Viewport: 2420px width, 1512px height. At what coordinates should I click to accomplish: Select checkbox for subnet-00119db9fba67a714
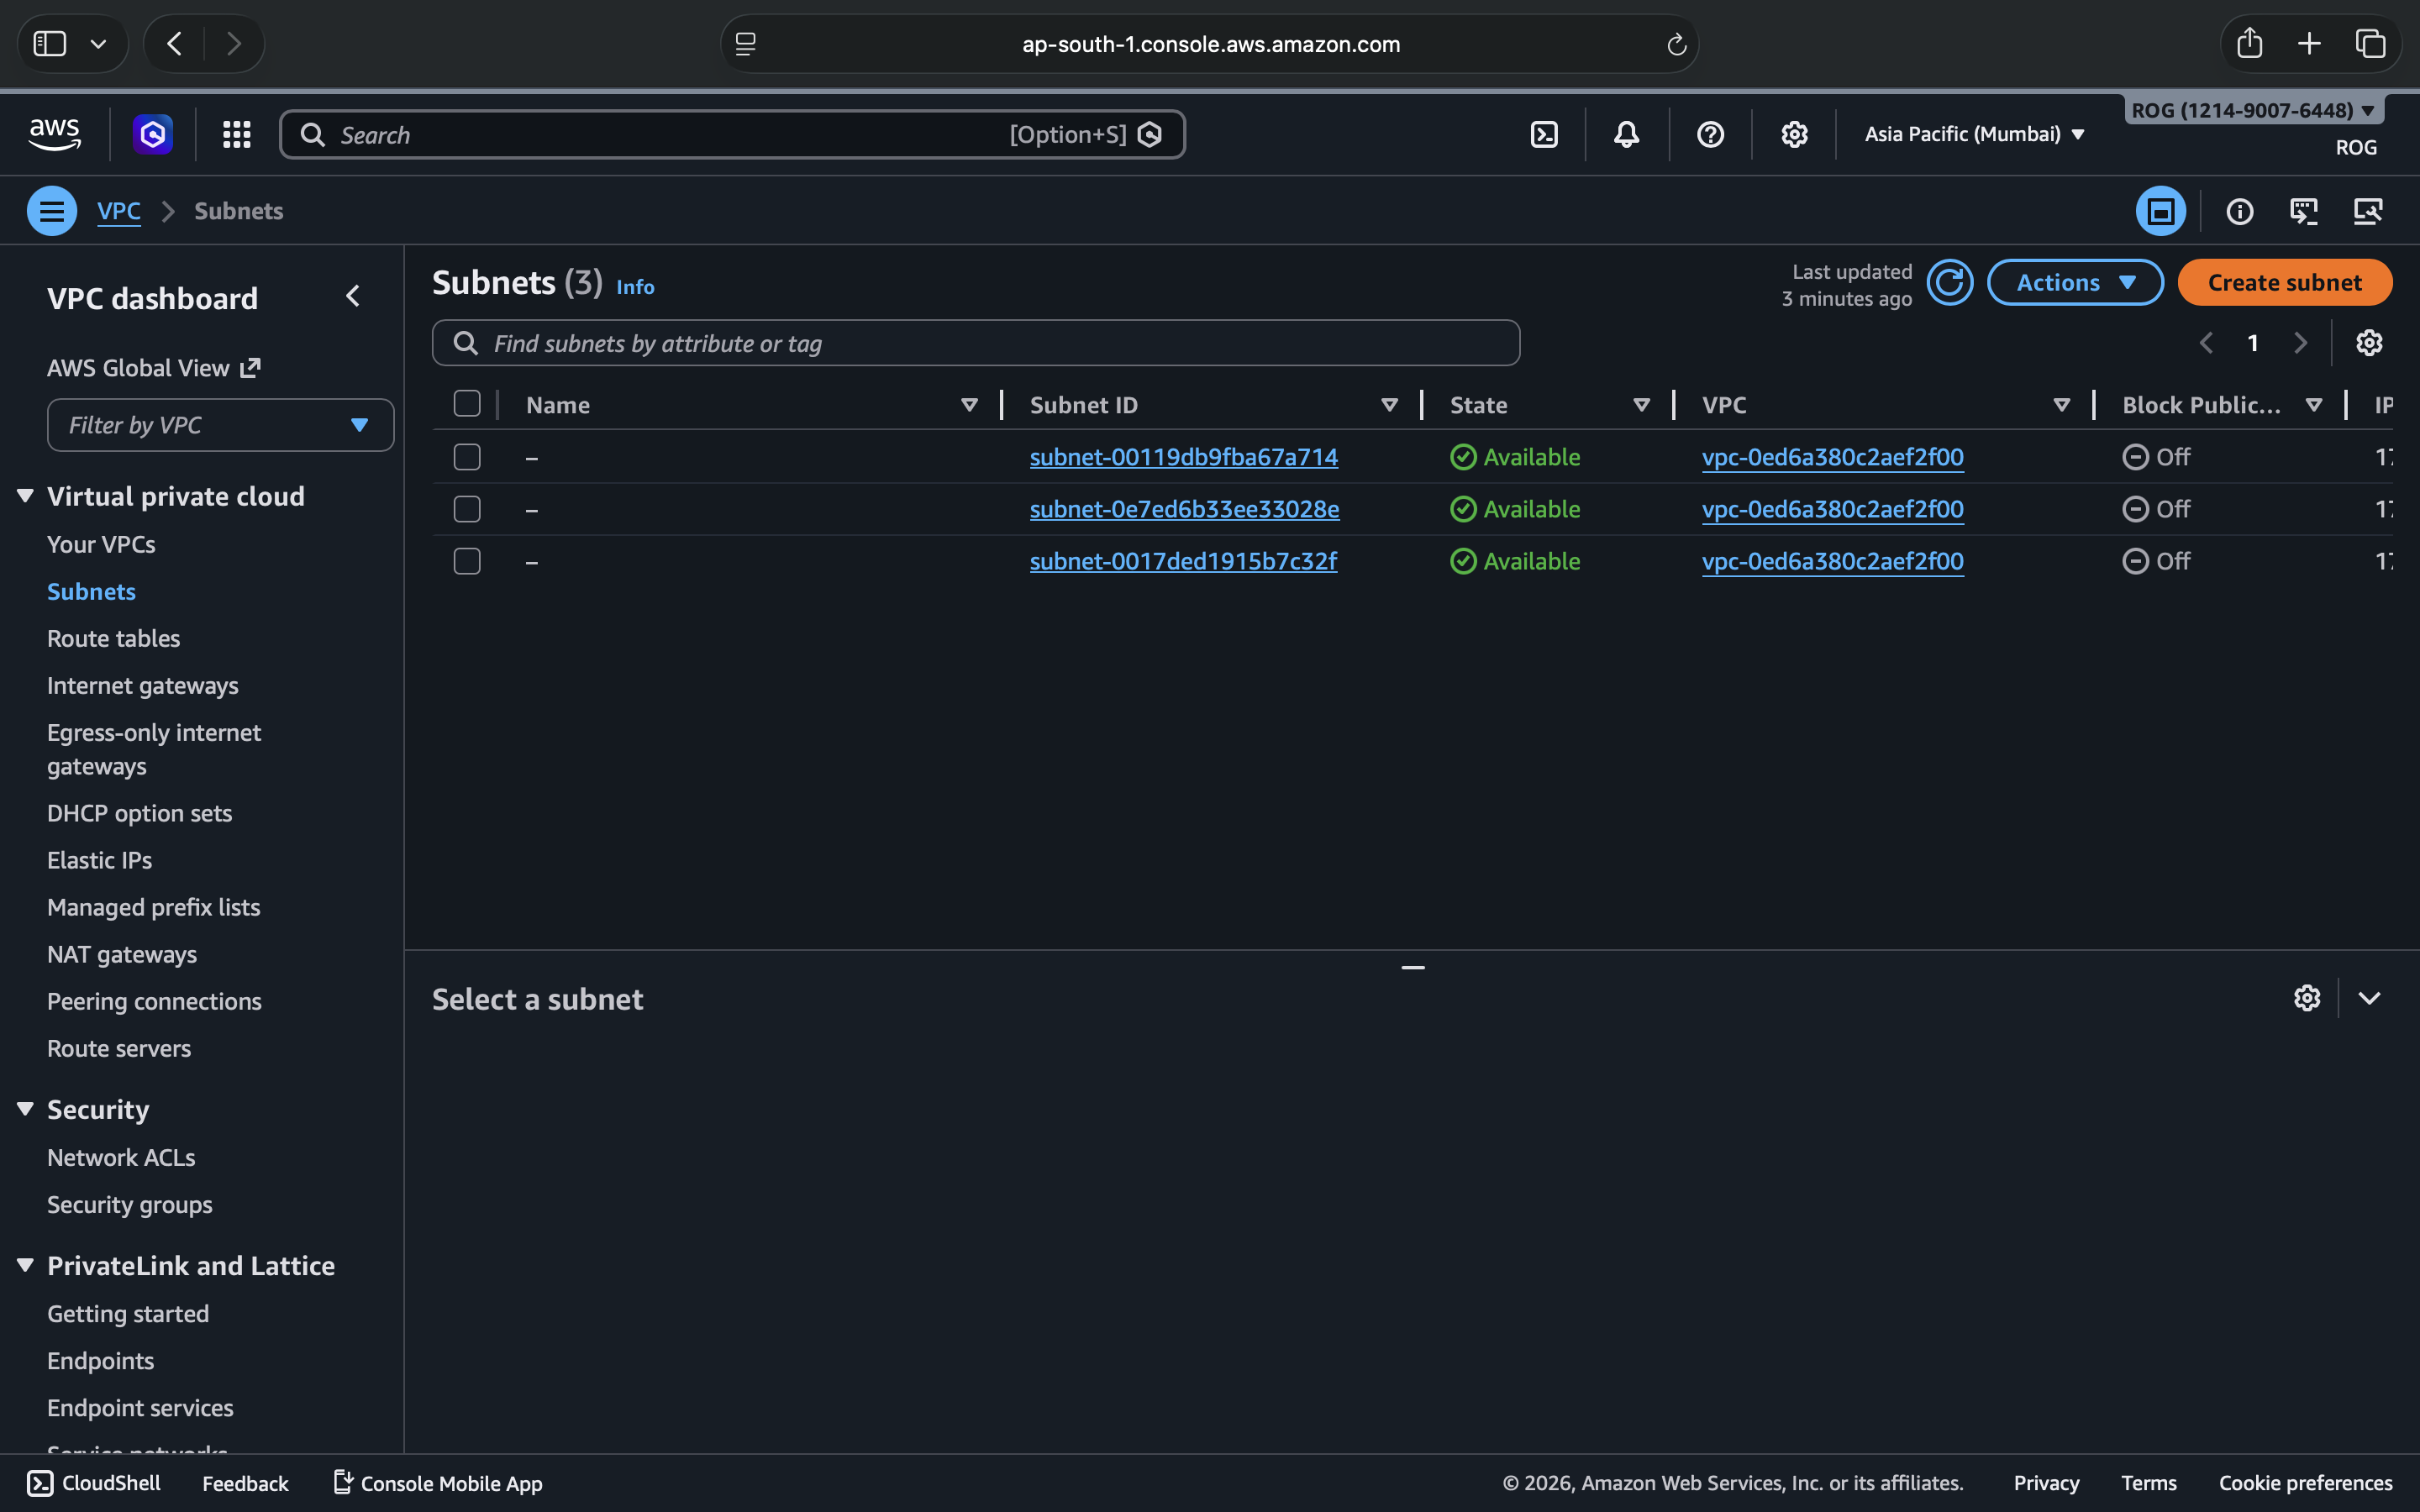(x=467, y=457)
